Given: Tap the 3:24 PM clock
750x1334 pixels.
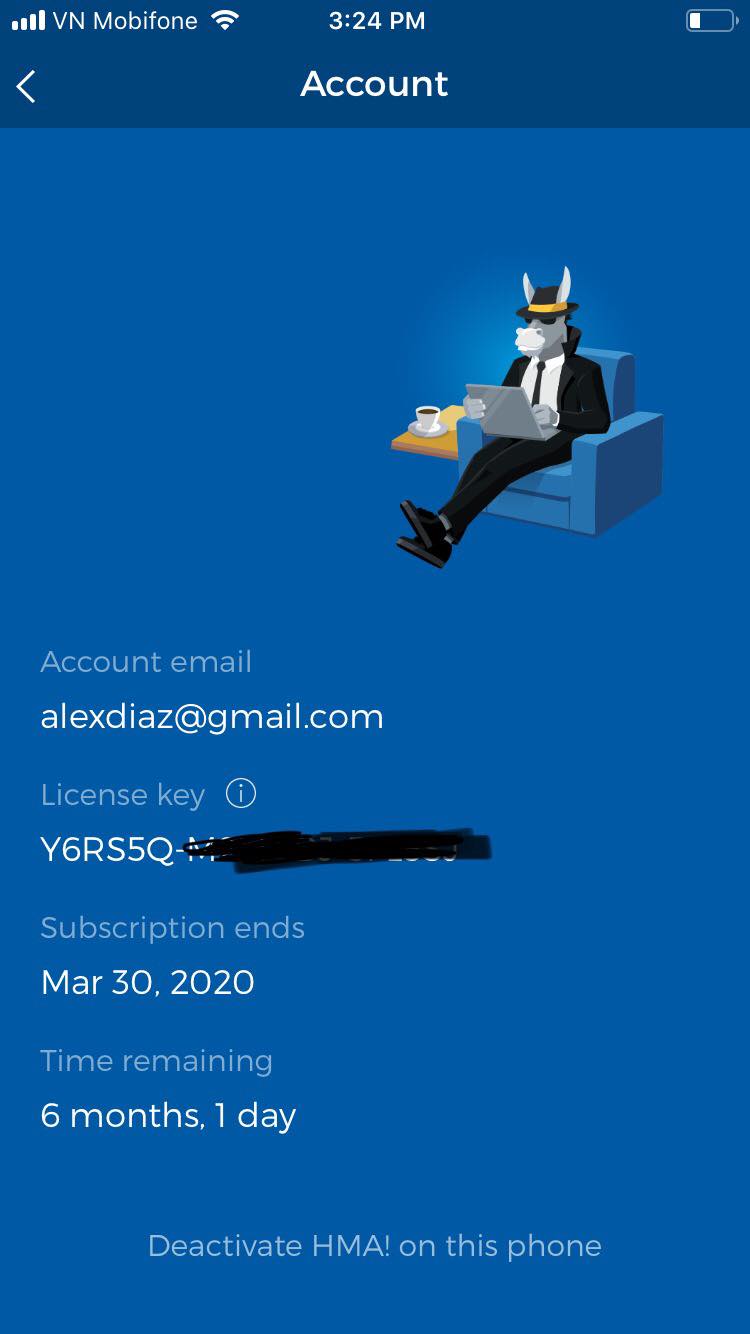Looking at the screenshot, I should coord(377,21).
